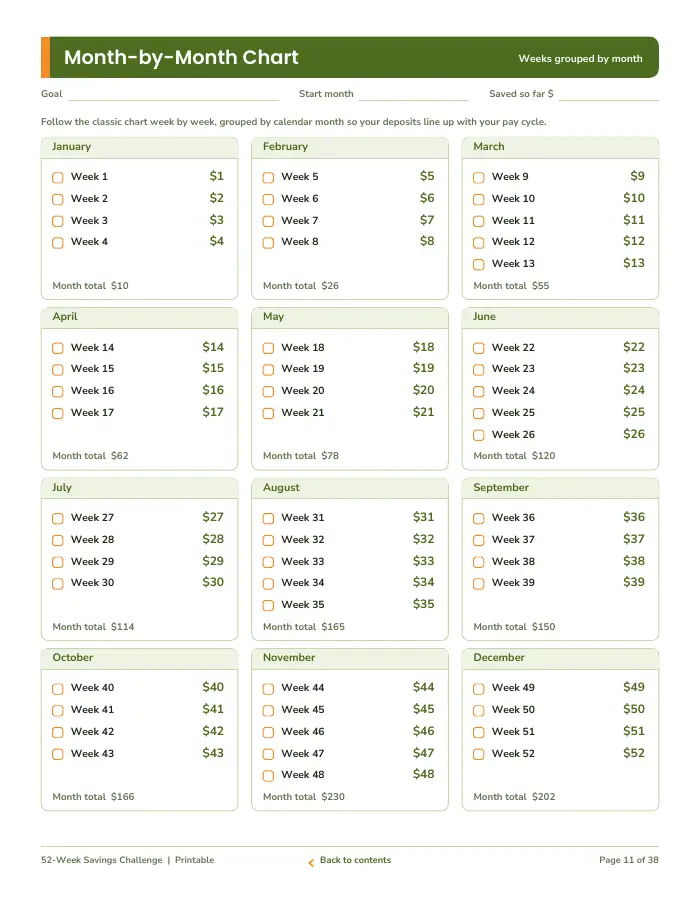Viewport: 700px width, 906px height.
Task: Click the Start month input line
Action: tap(413, 95)
